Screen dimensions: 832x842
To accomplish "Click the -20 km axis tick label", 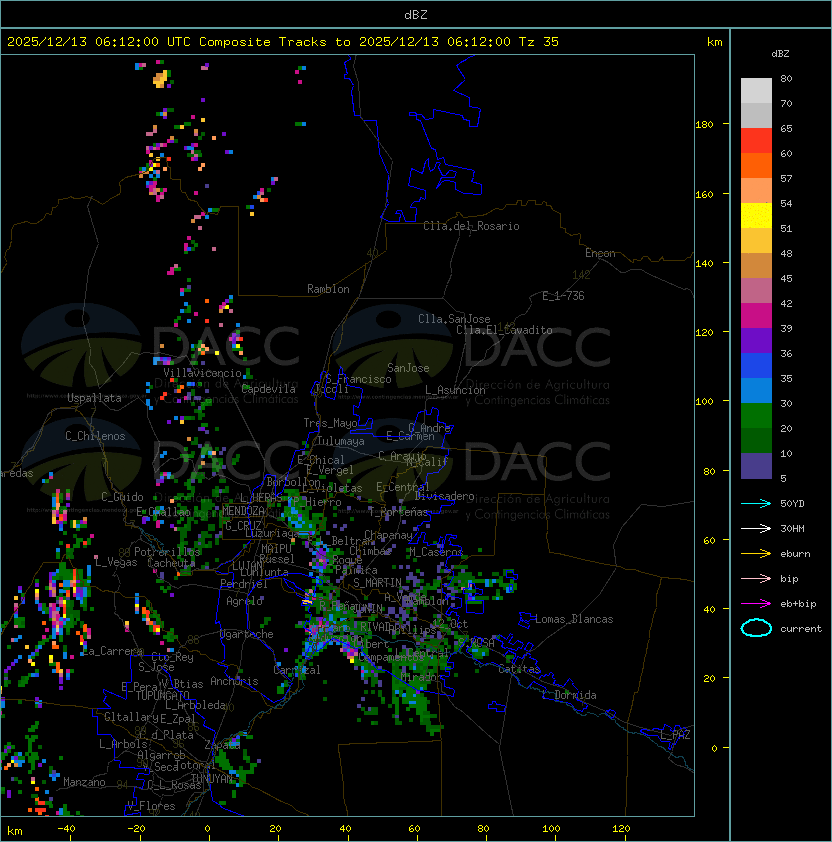I will [136, 829].
